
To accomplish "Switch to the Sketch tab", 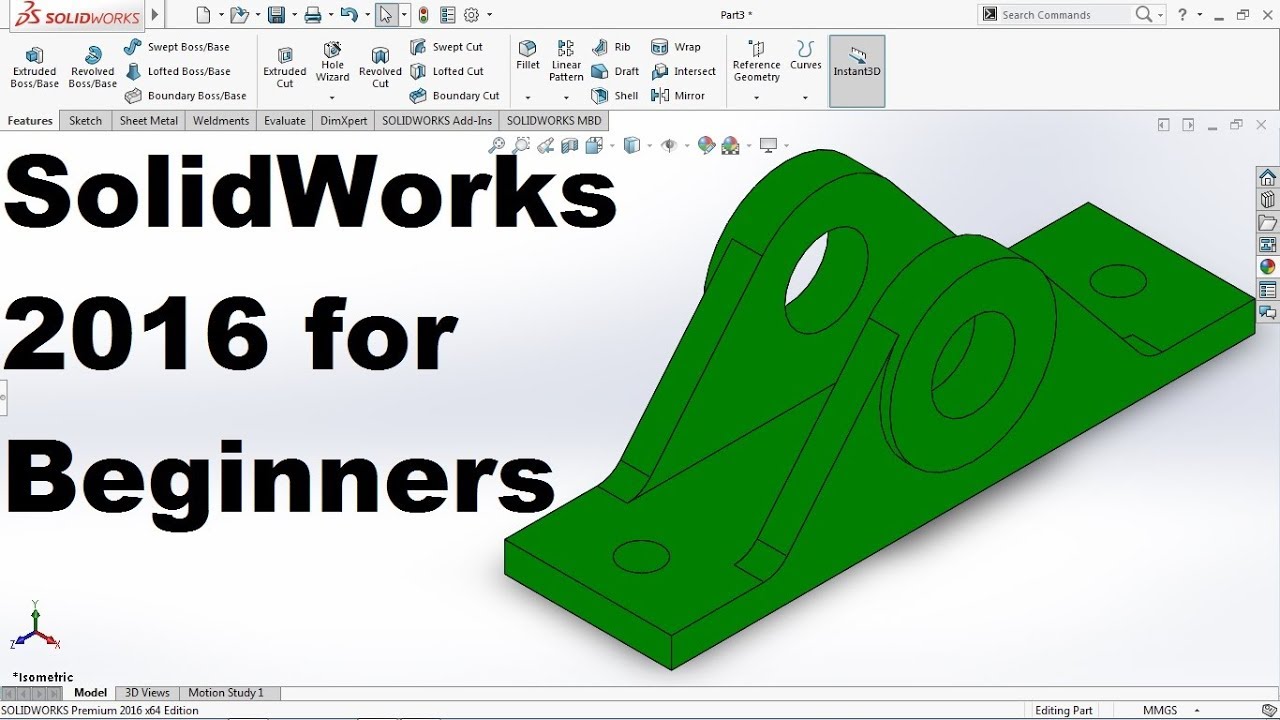I will (x=85, y=121).
